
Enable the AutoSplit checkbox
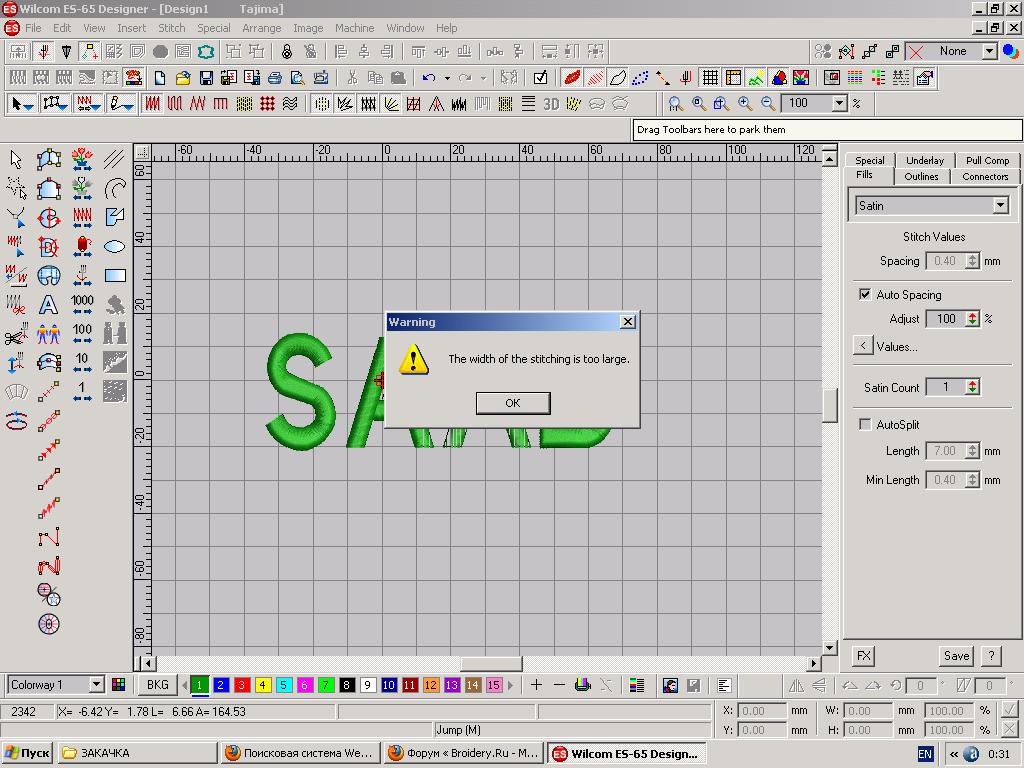[865, 425]
